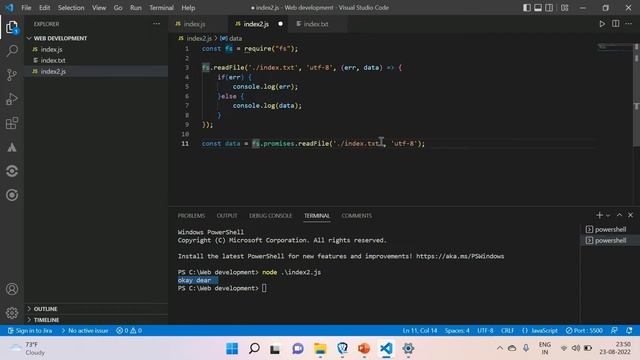Click the unsaved dot on index2.js tab
640x360 pixels.
[x=280, y=24]
